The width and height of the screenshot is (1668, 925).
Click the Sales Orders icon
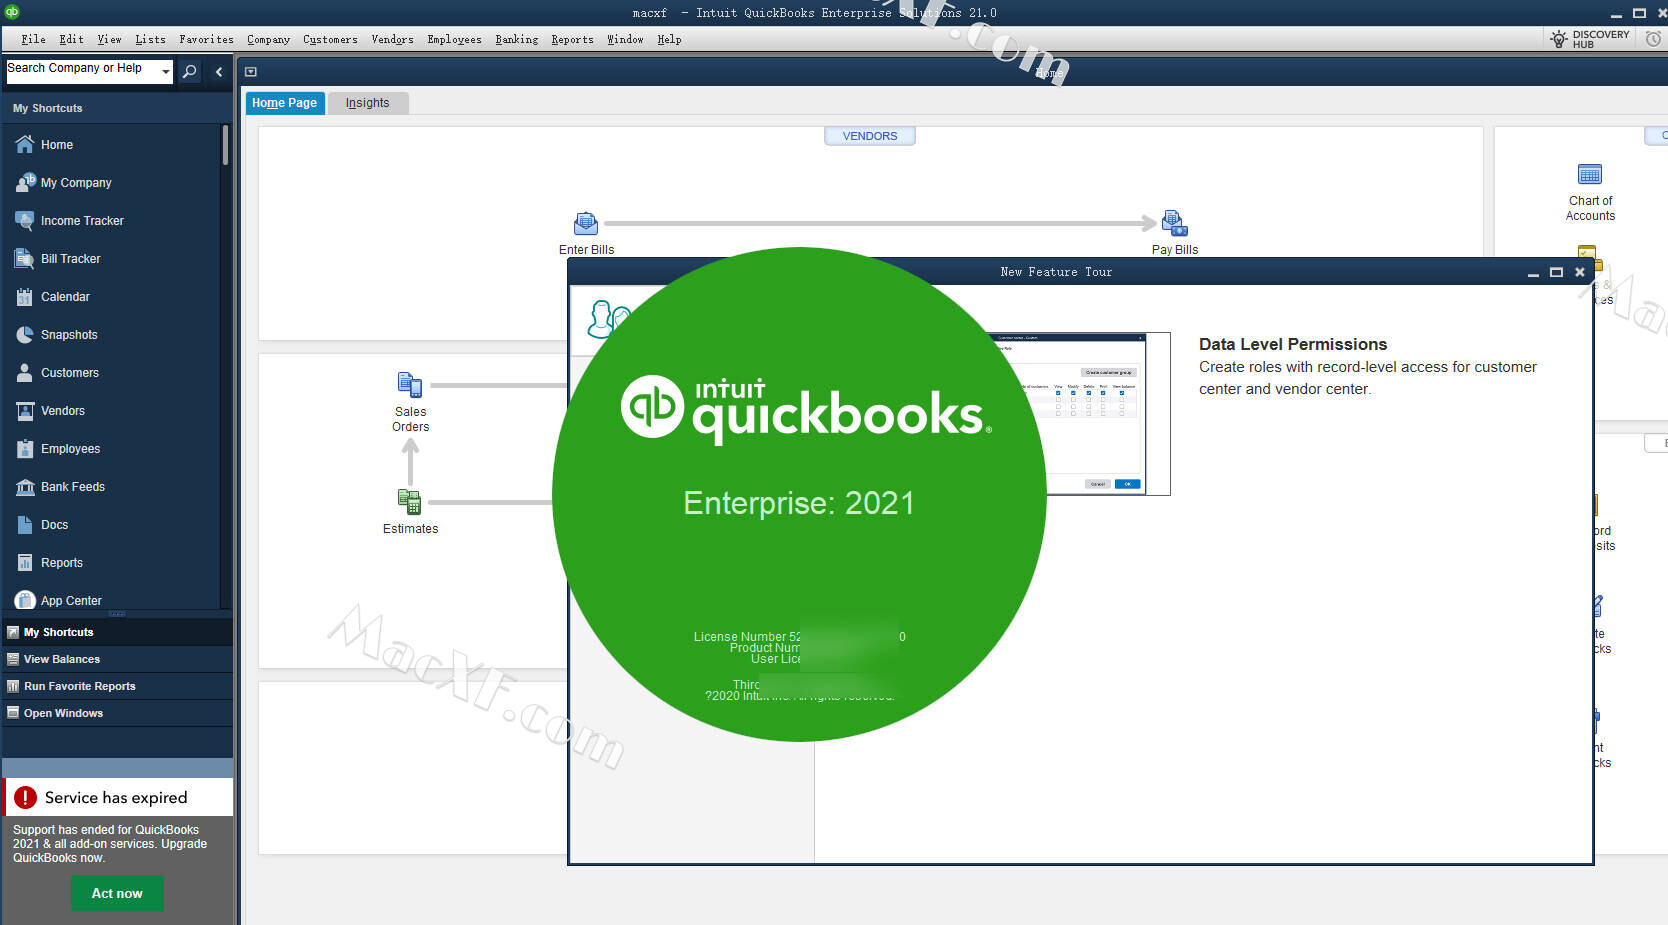(410, 385)
